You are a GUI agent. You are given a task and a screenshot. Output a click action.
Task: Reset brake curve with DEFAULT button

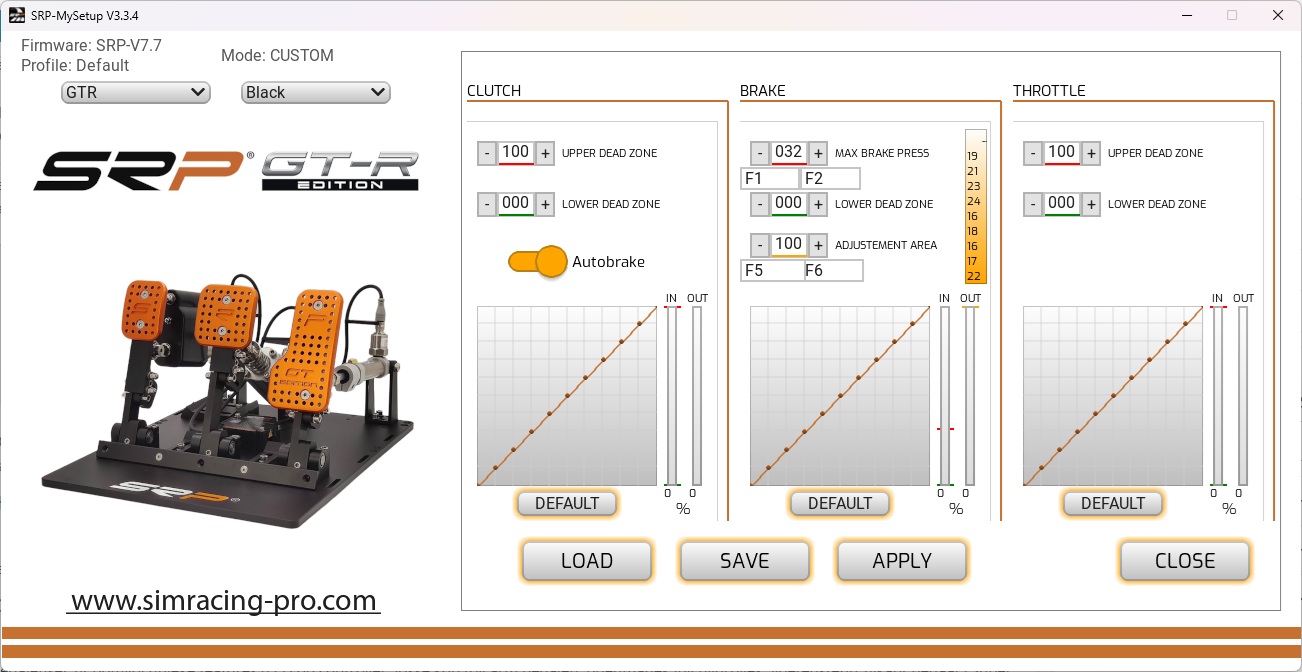(839, 504)
